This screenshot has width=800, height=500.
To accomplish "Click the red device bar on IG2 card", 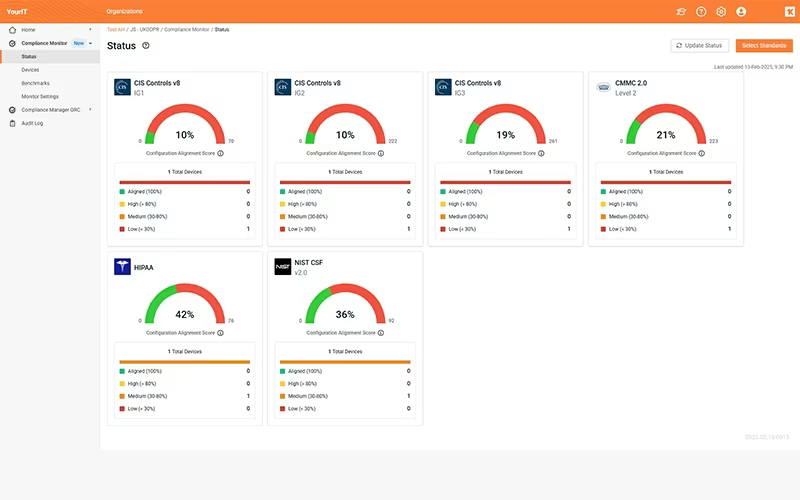I will point(345,182).
